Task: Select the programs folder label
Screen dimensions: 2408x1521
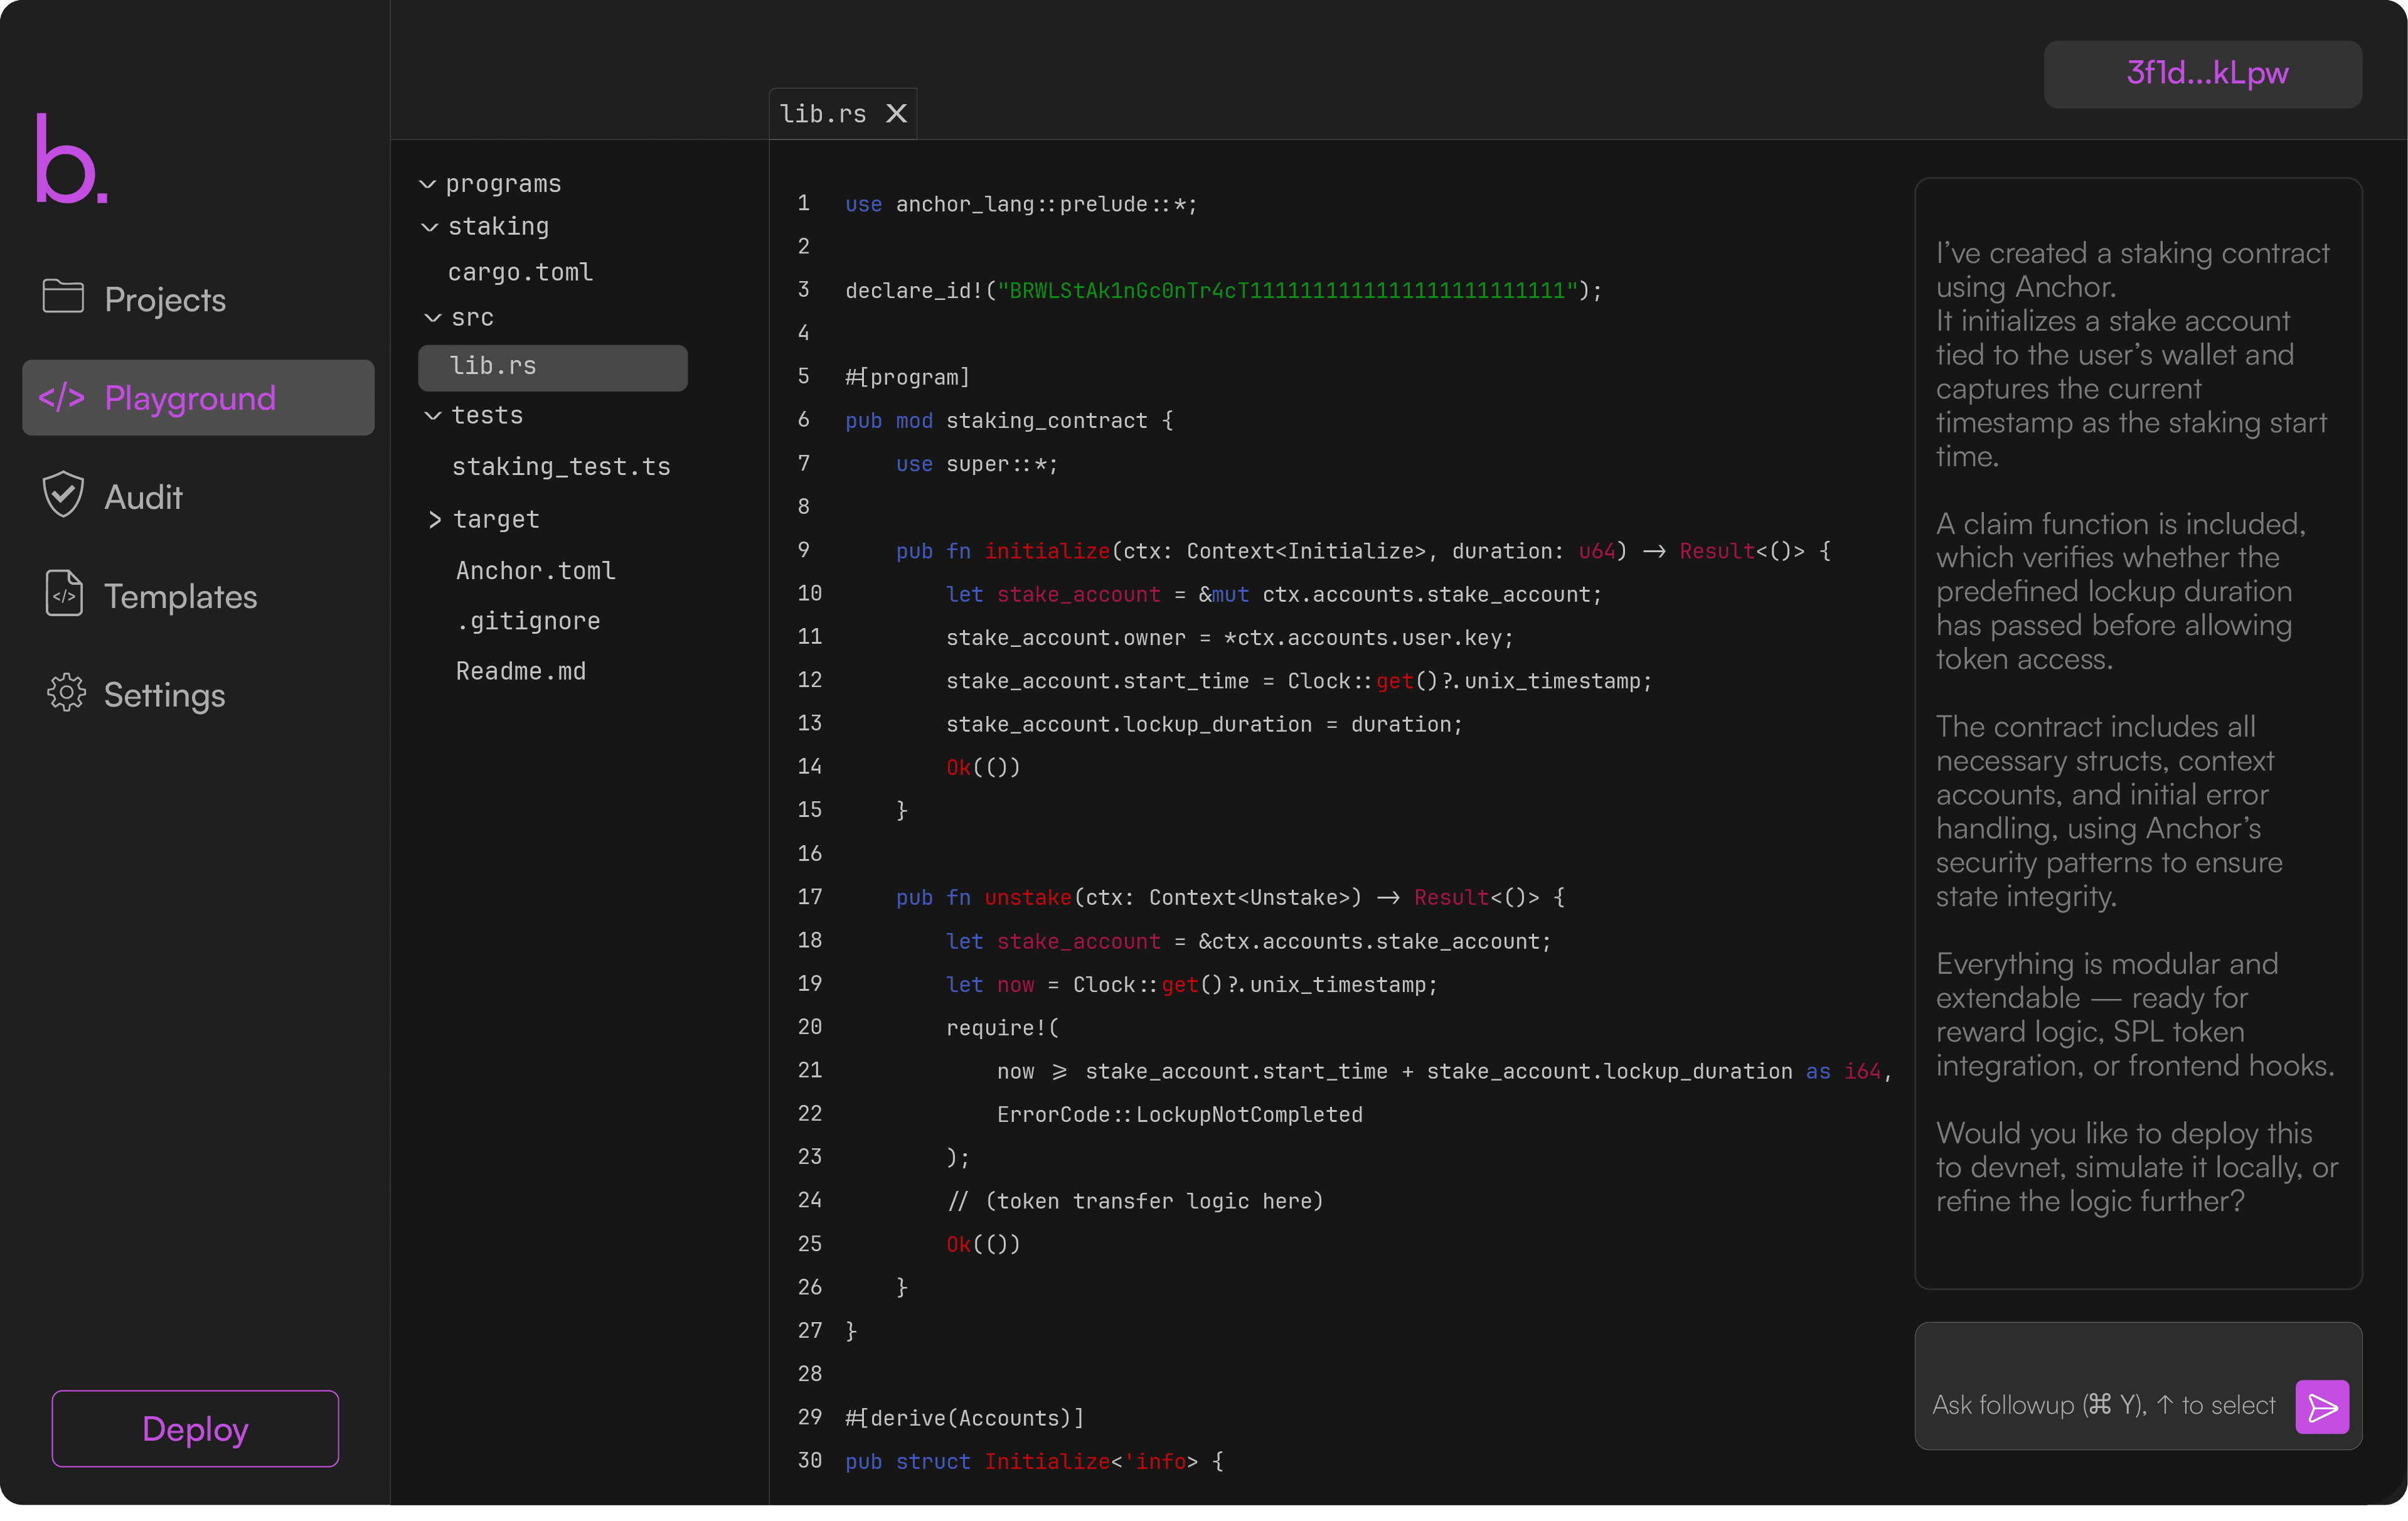Action: [x=503, y=184]
